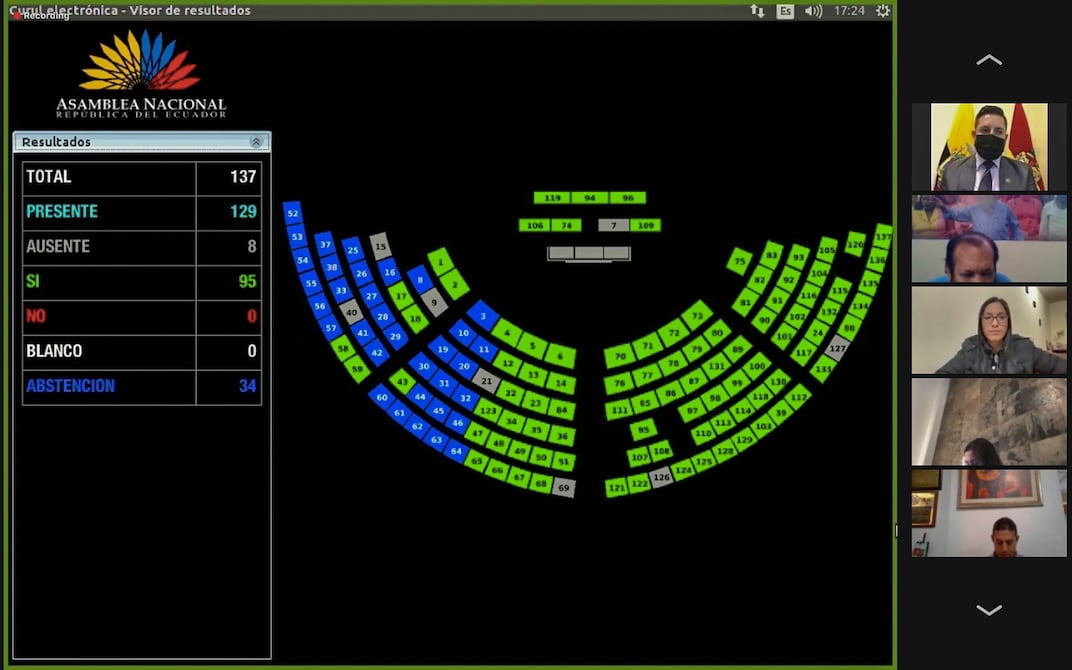Click green seat number 119
Viewport: 1072px width, 670px height.
pyautogui.click(x=551, y=198)
